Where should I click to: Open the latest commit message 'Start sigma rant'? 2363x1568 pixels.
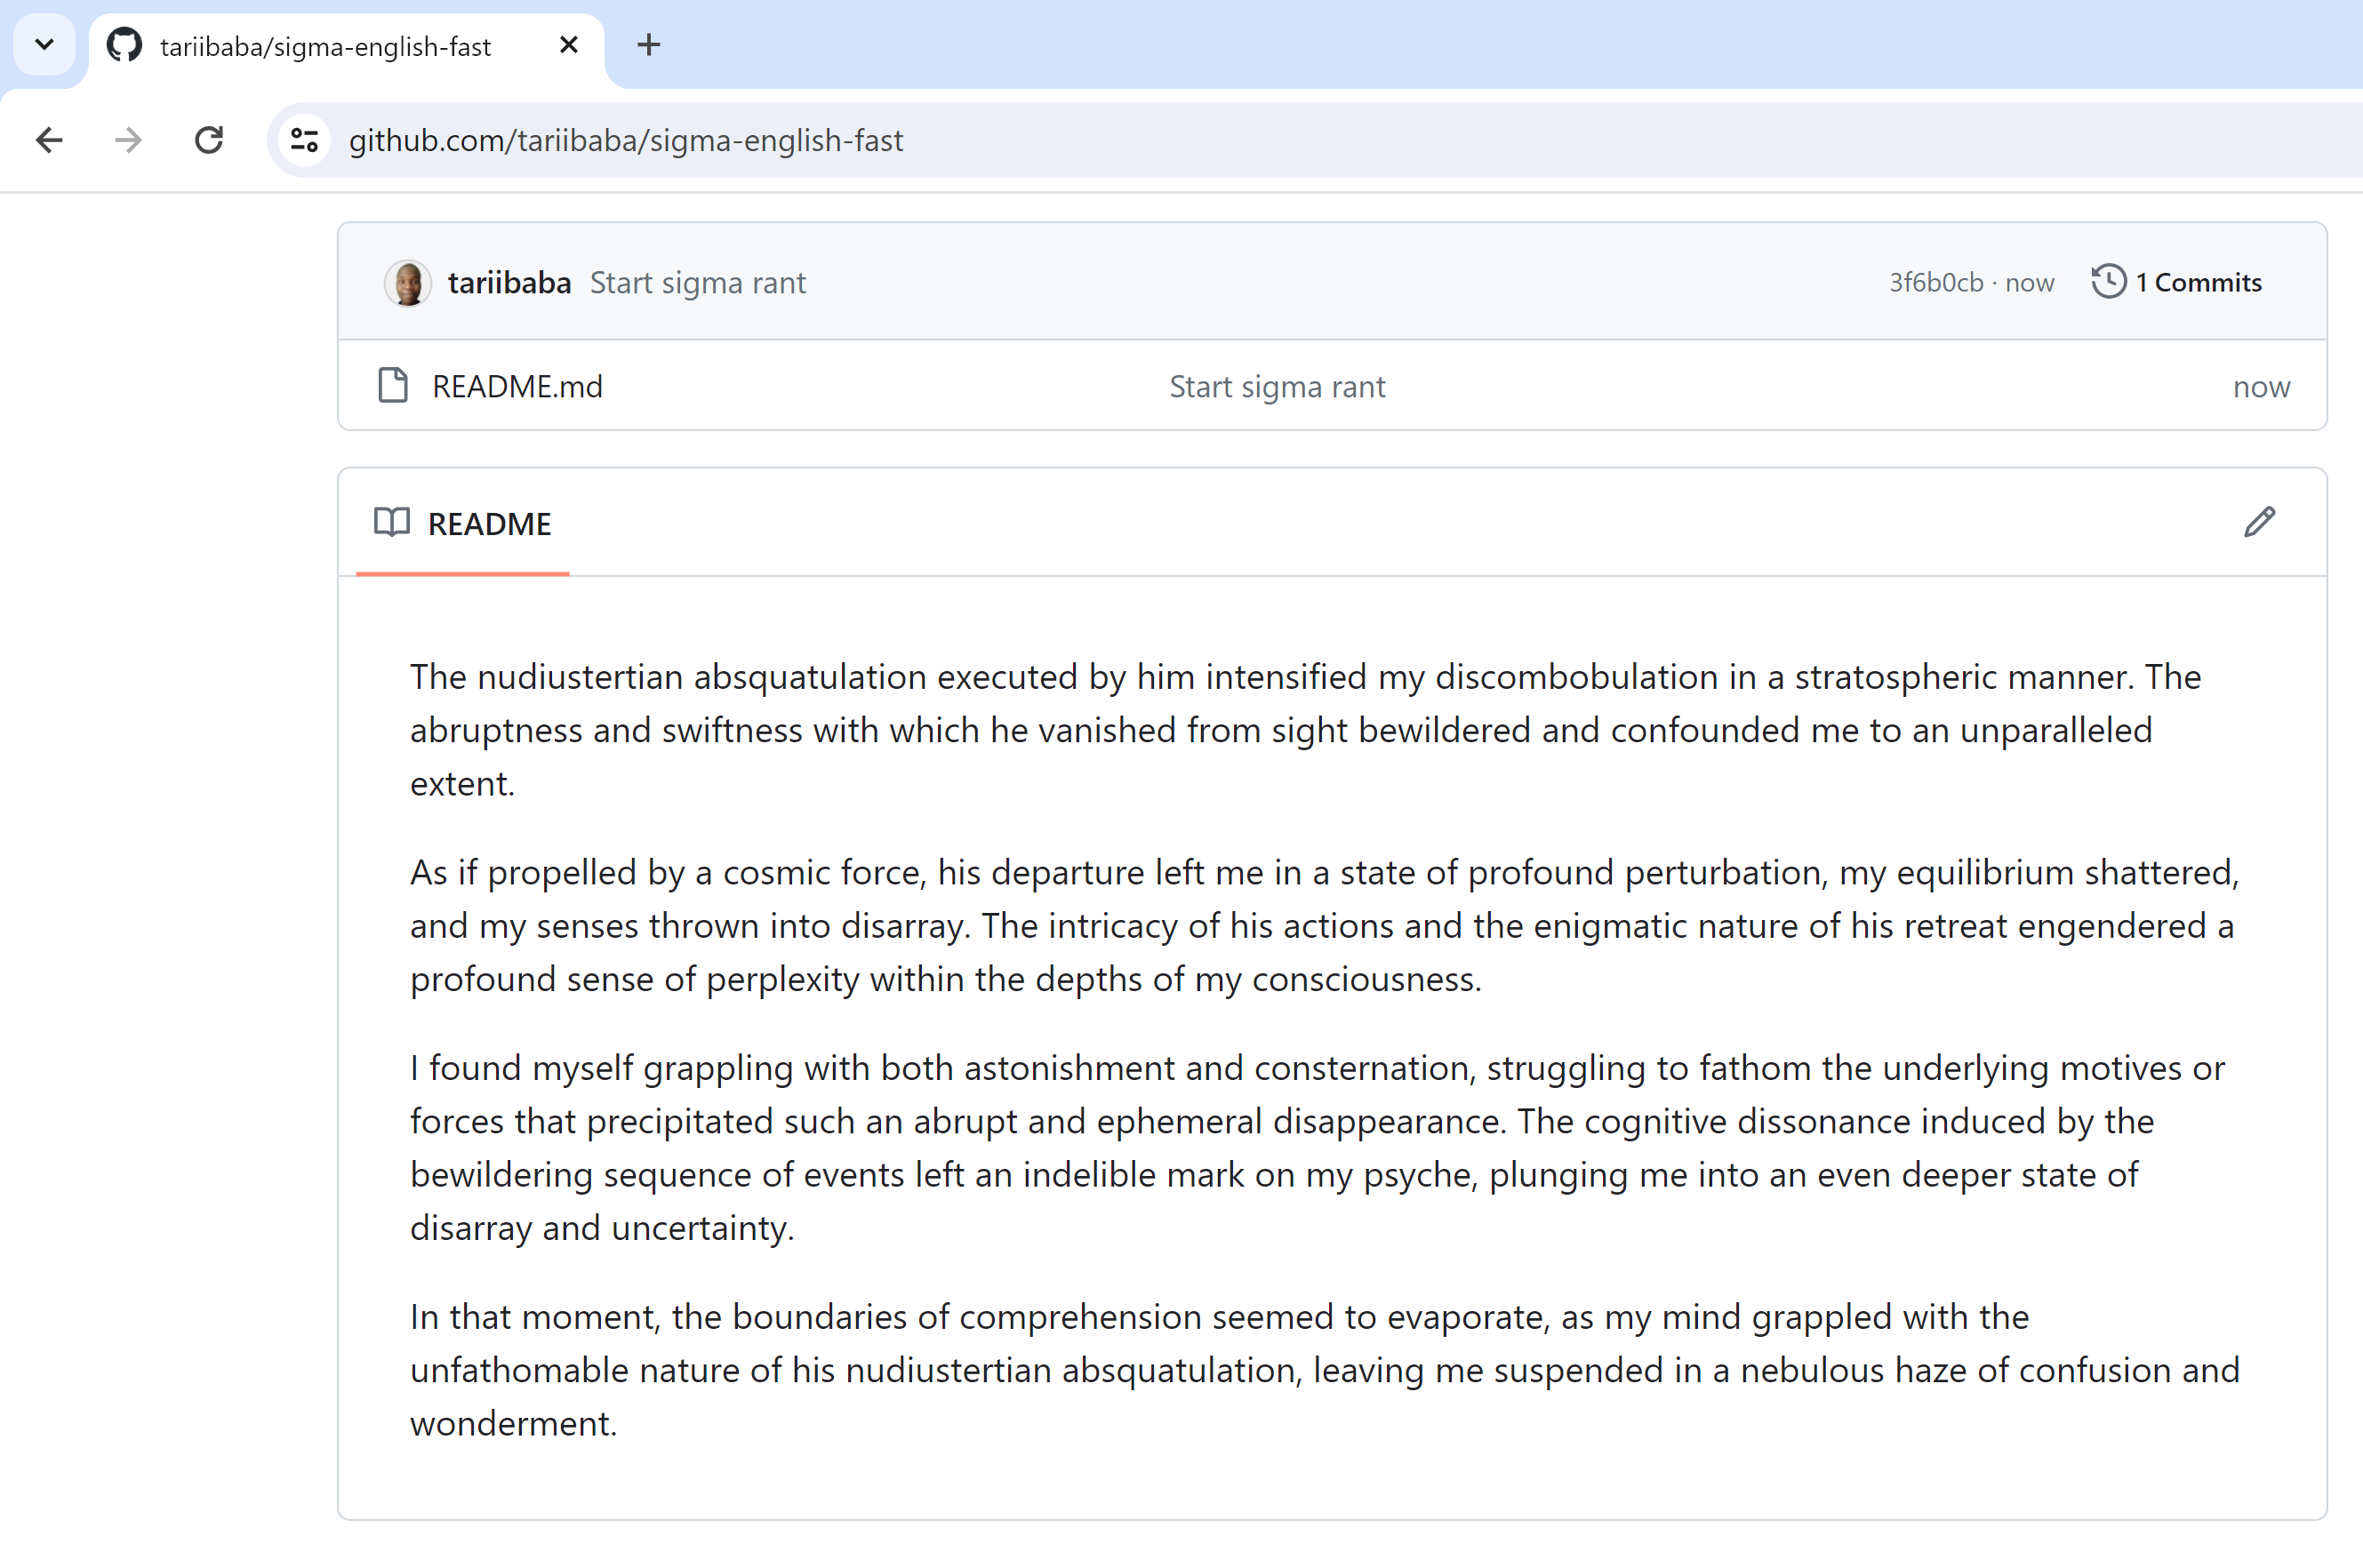click(x=697, y=283)
